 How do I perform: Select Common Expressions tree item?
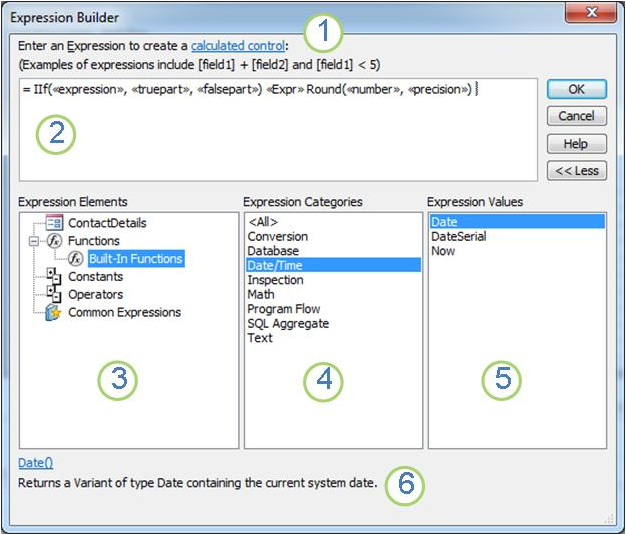(125, 312)
